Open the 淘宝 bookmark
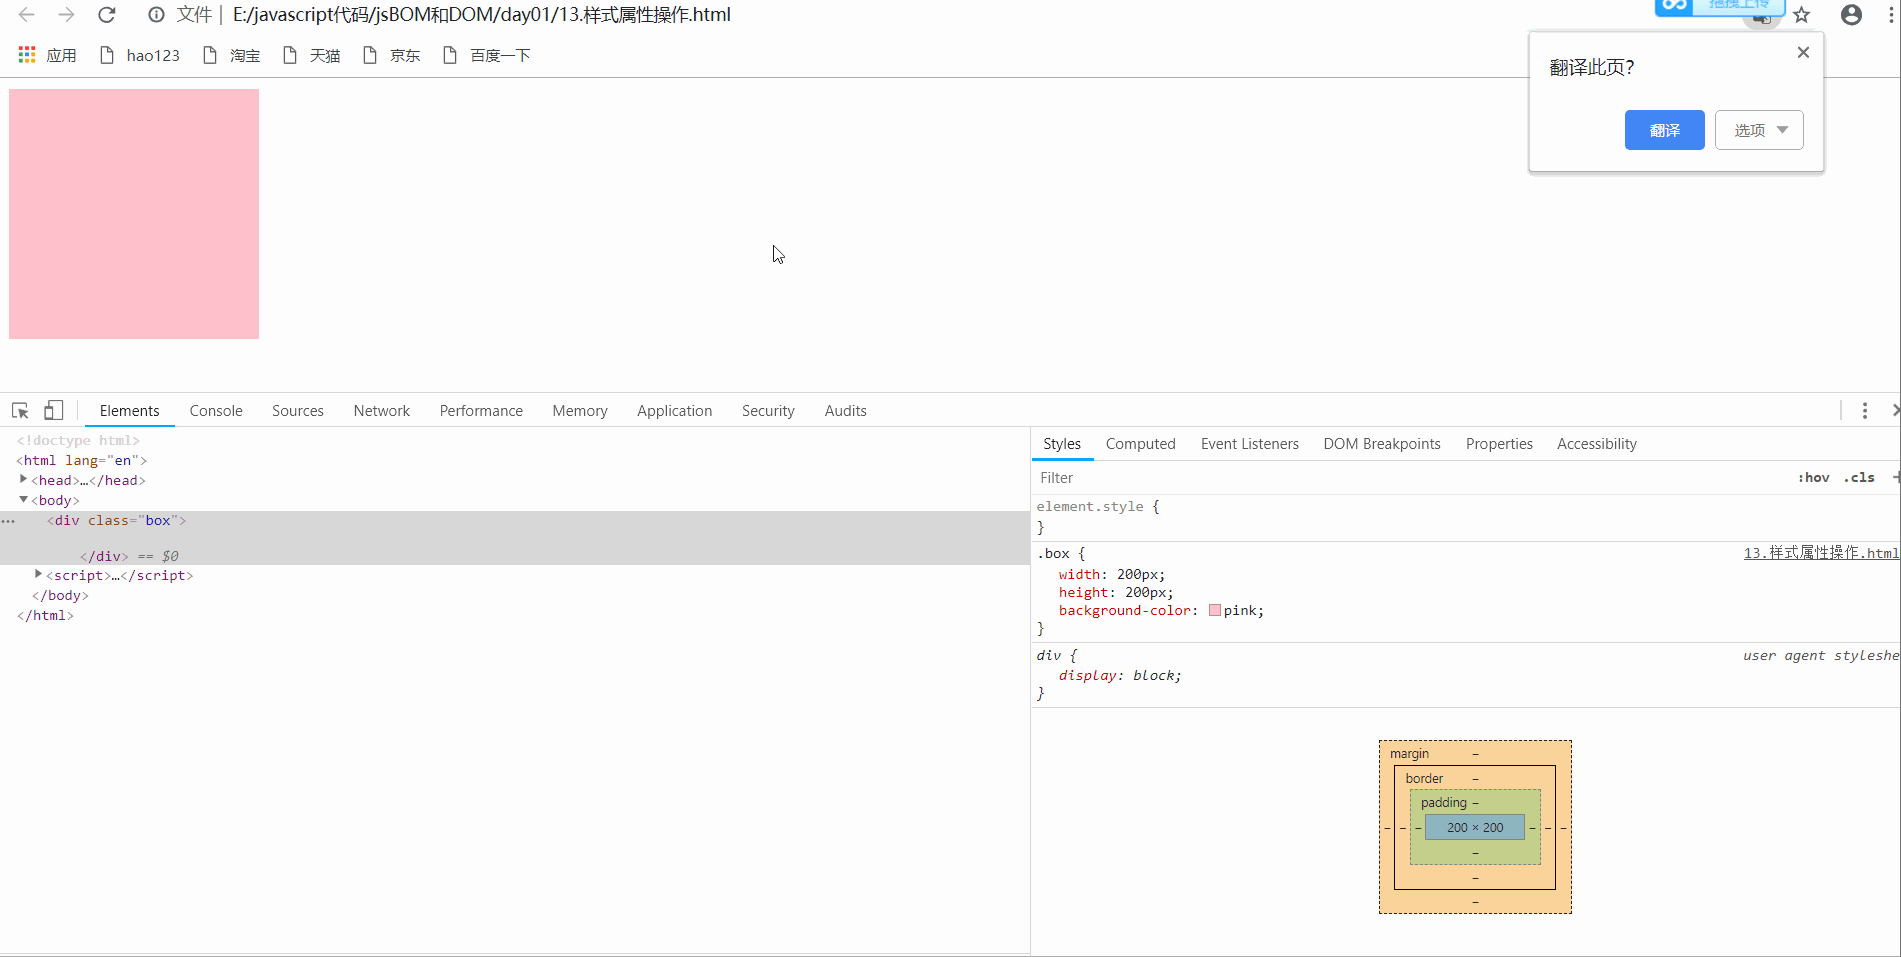 tap(232, 55)
